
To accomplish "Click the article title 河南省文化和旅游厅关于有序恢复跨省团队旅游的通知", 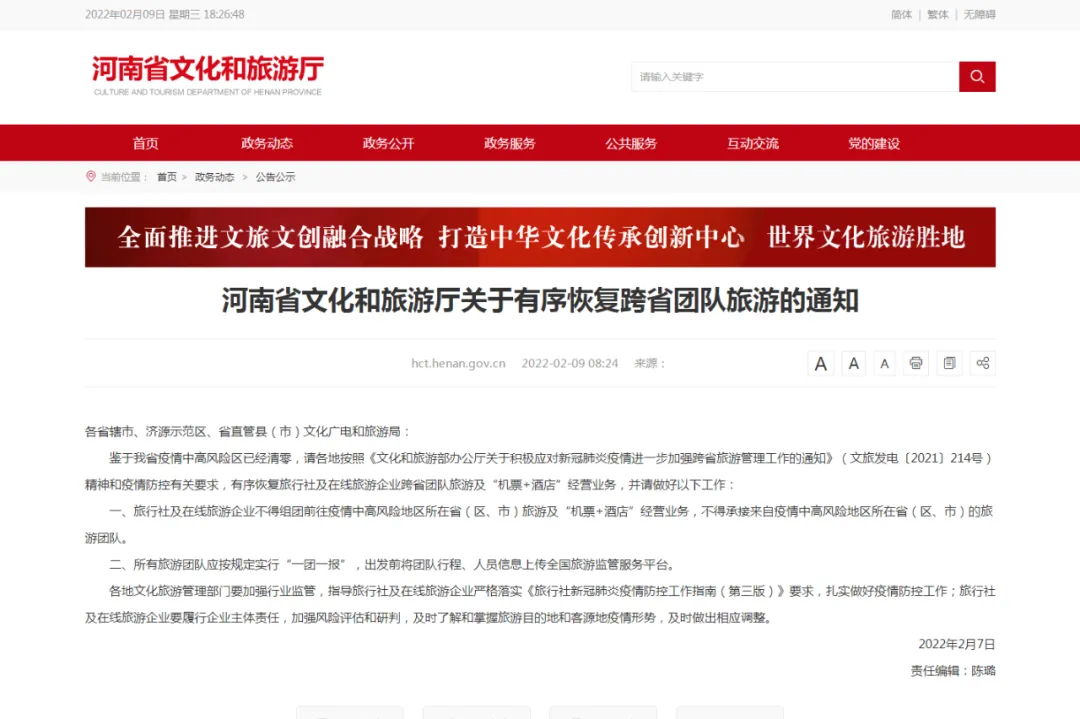I will click(540, 301).
